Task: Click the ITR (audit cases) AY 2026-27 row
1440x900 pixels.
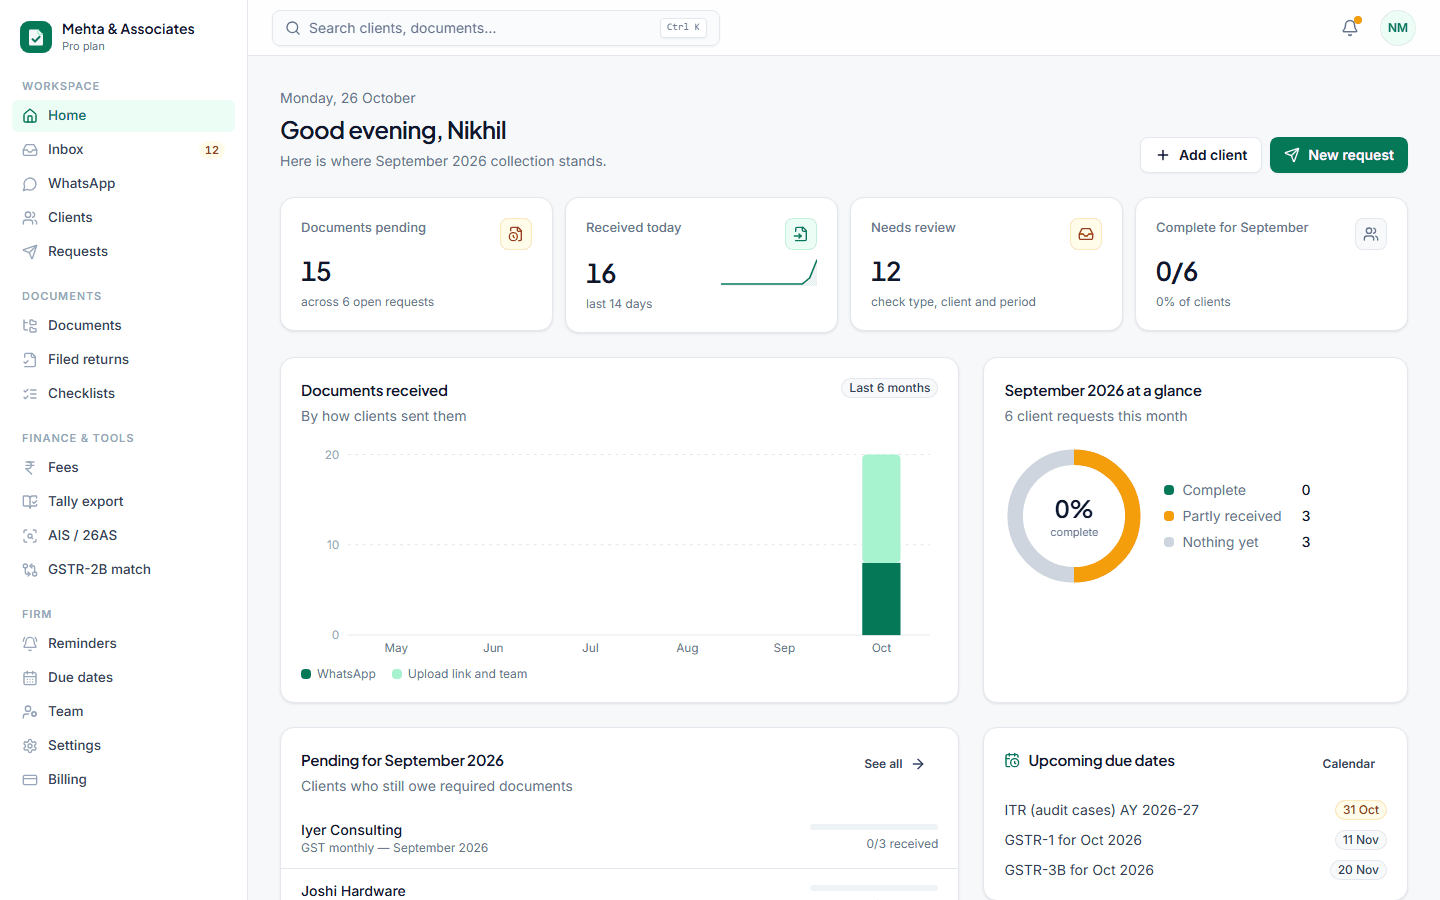Action: 1196,810
